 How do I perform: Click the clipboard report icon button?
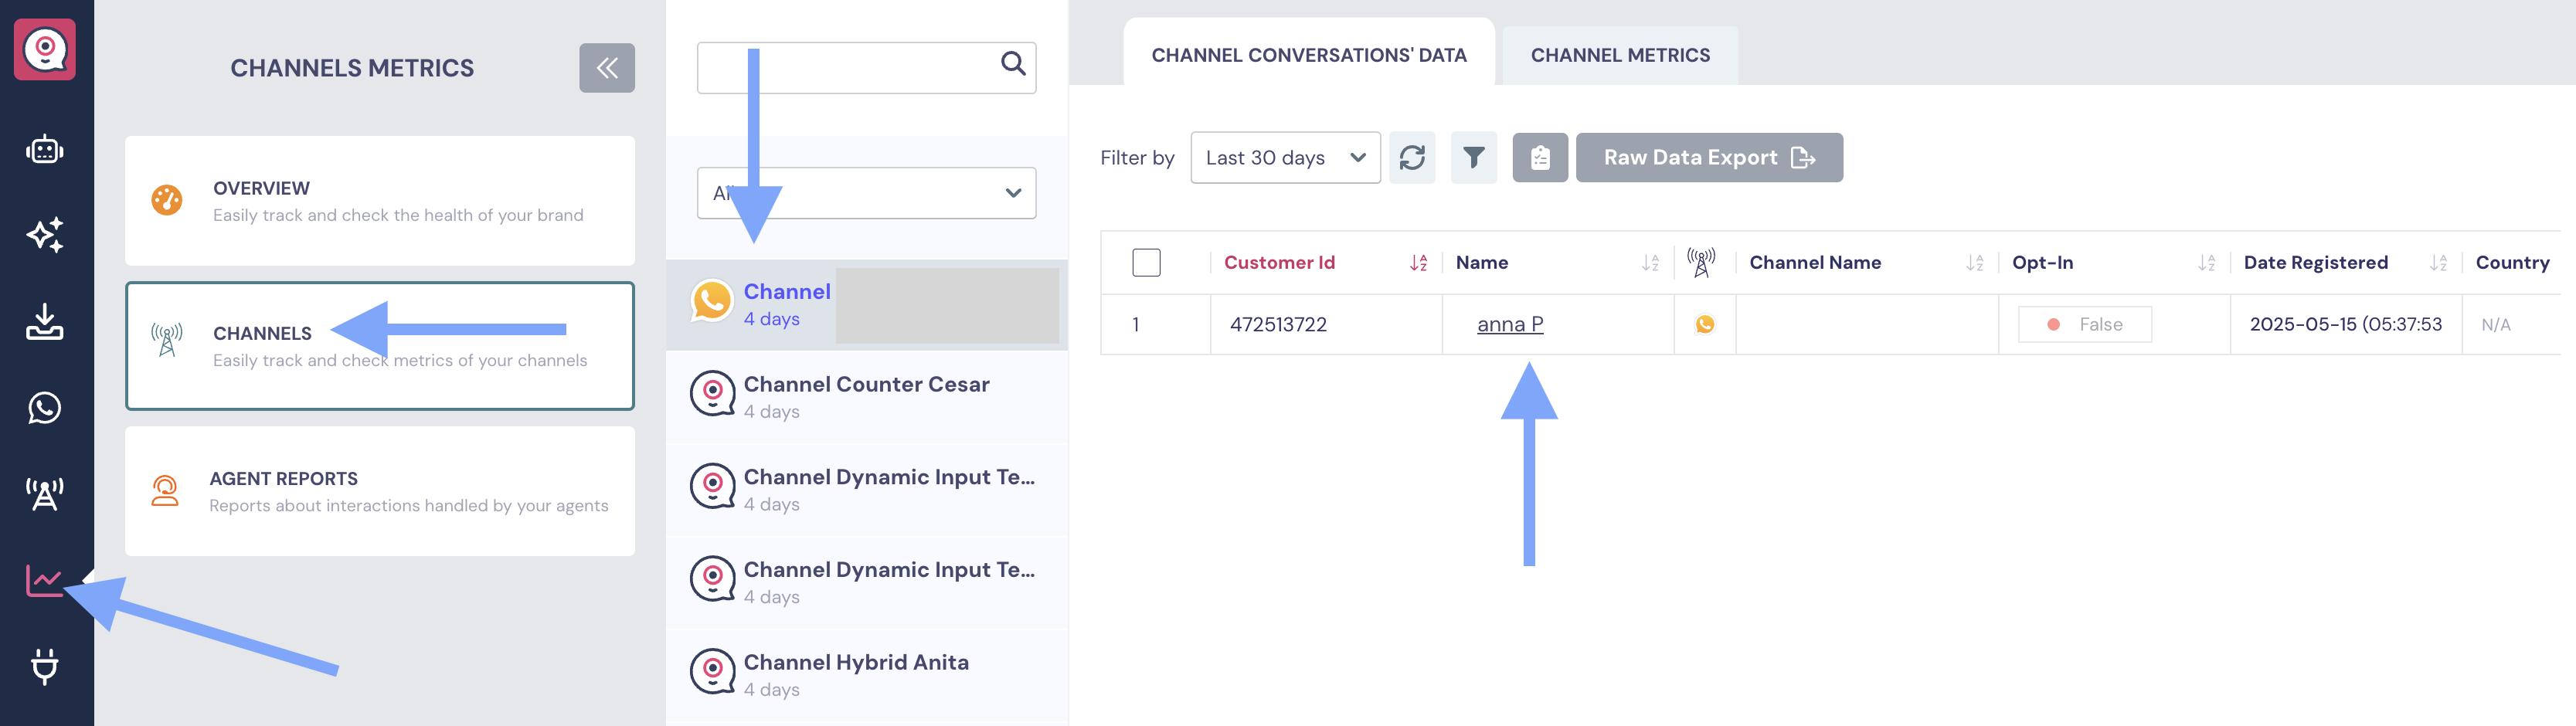pyautogui.click(x=1540, y=158)
